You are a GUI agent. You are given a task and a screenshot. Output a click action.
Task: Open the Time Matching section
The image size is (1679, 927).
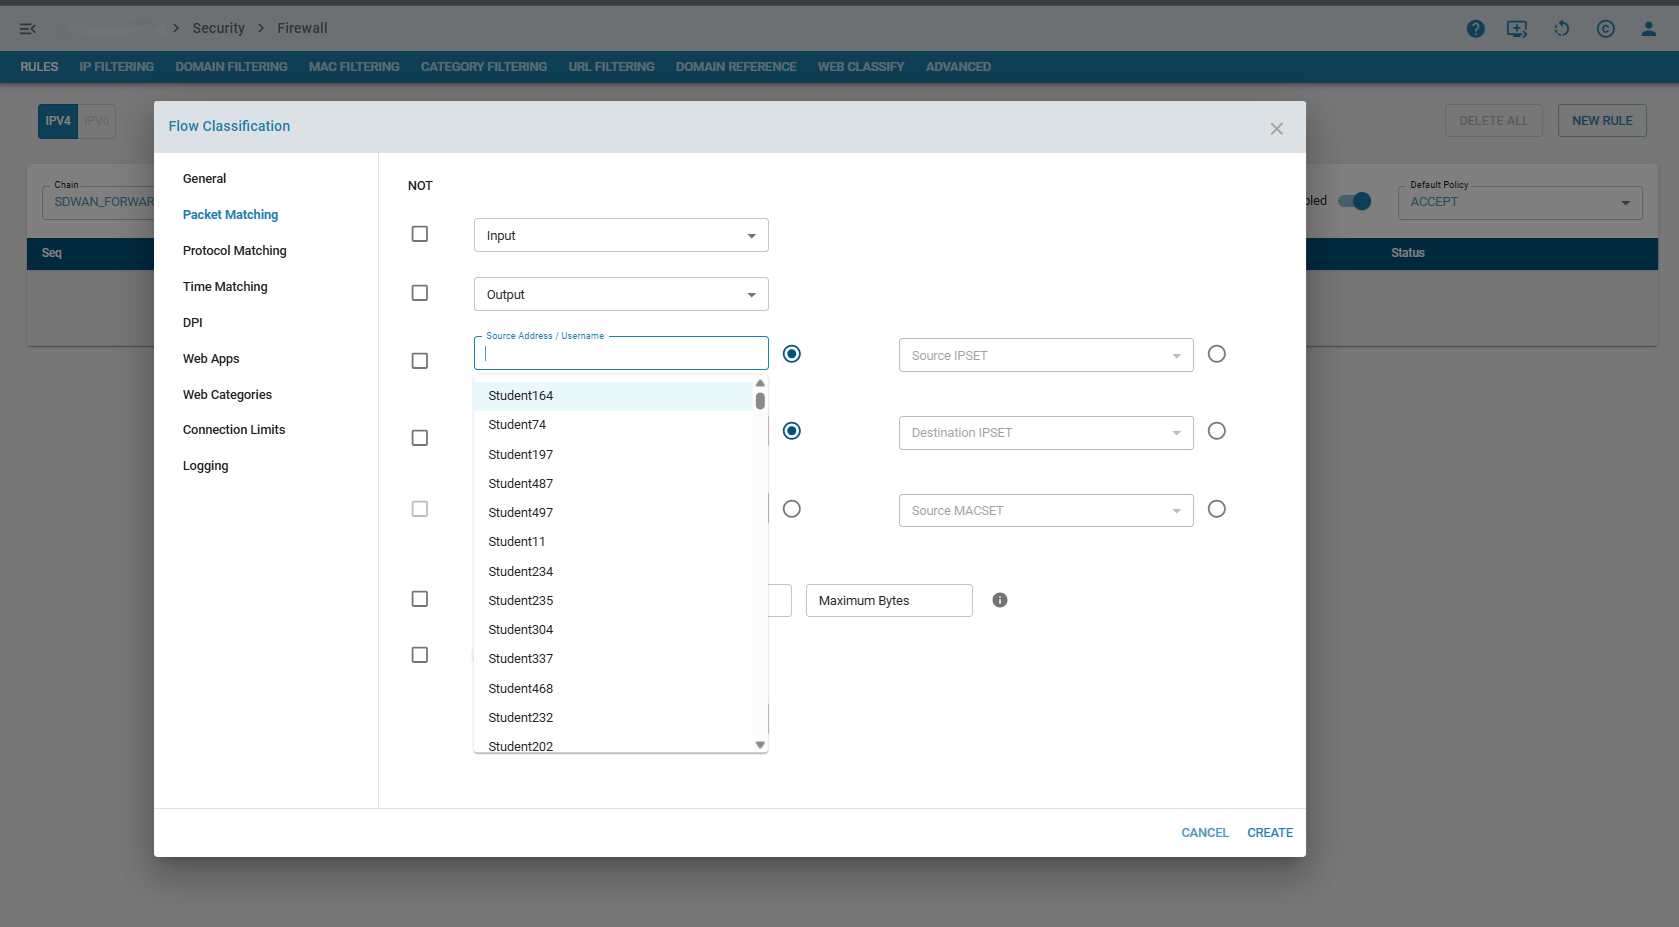225,287
